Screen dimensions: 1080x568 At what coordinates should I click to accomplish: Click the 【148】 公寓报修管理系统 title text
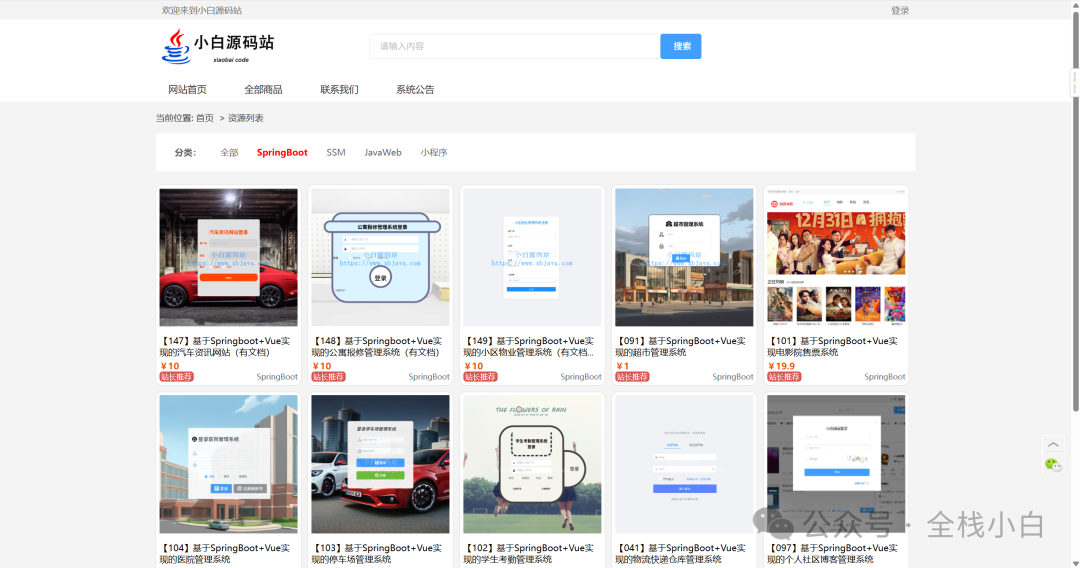pyautogui.click(x=377, y=346)
